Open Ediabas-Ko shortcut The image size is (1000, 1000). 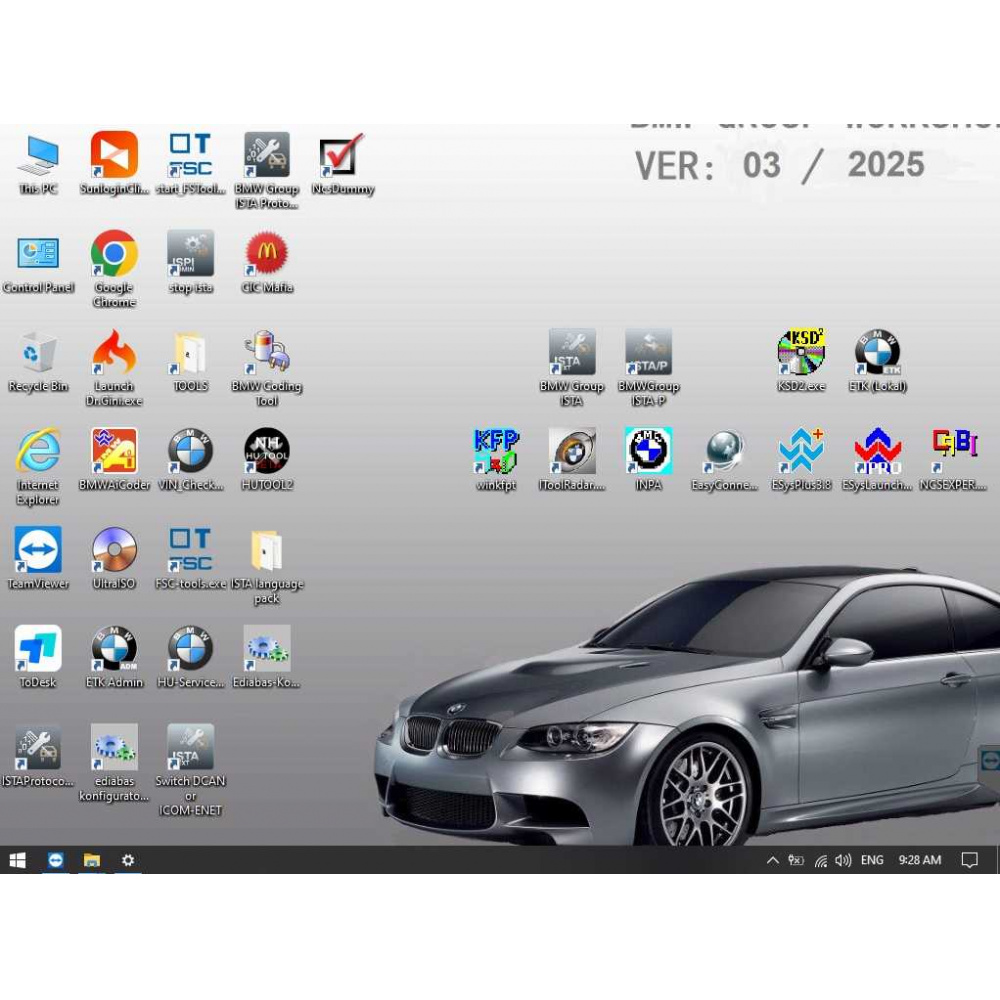(x=267, y=658)
